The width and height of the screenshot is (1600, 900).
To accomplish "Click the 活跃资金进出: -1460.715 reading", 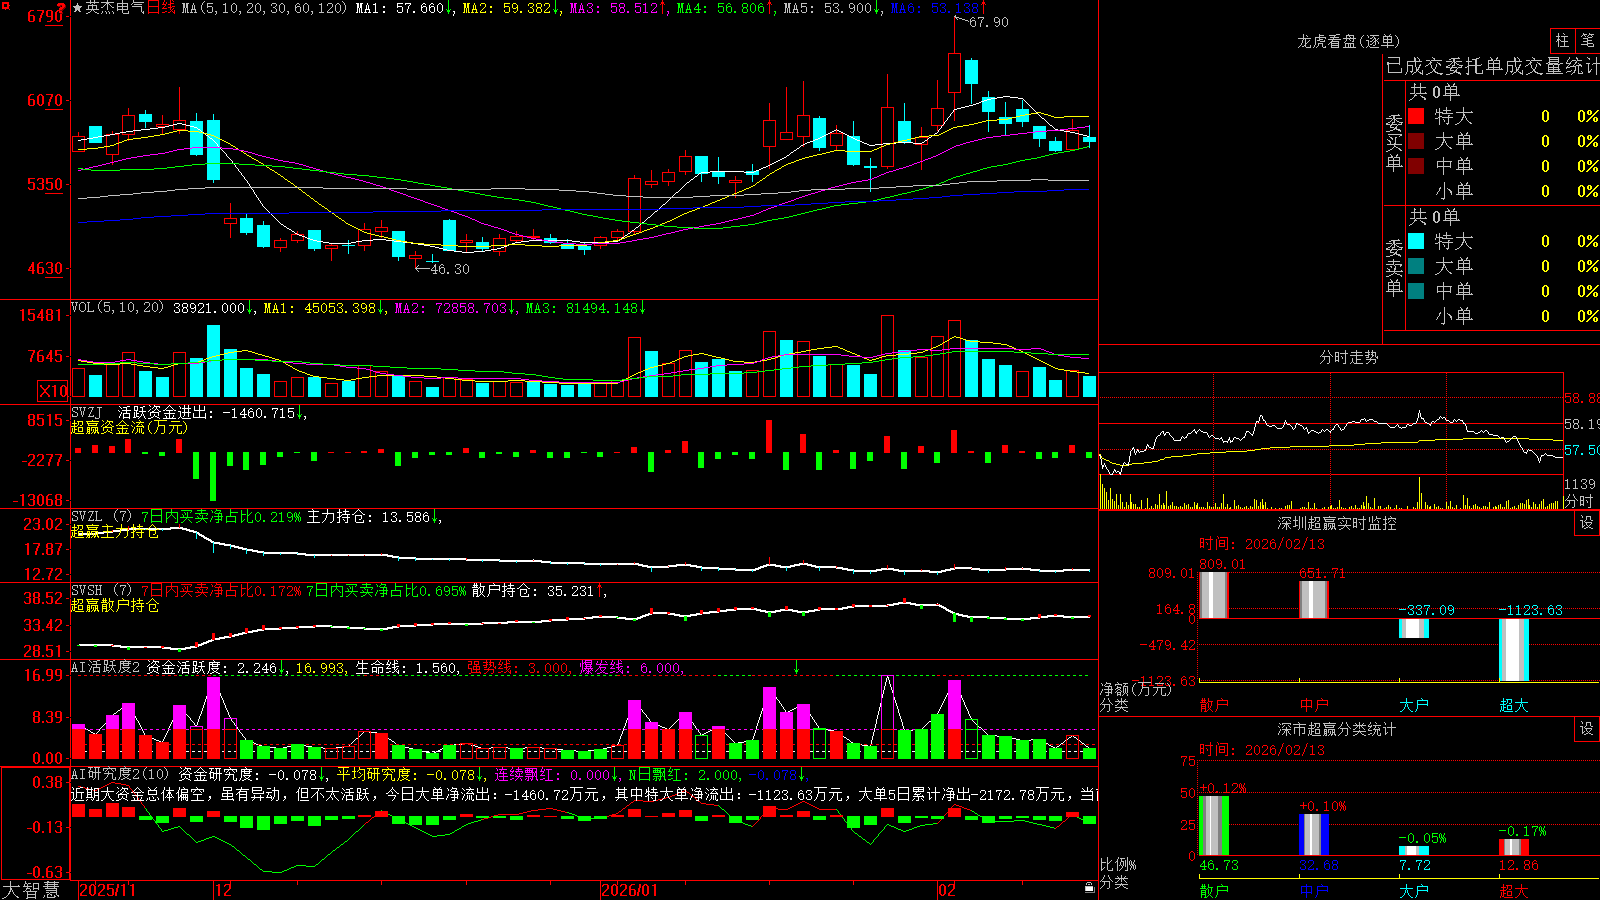I will tap(207, 412).
